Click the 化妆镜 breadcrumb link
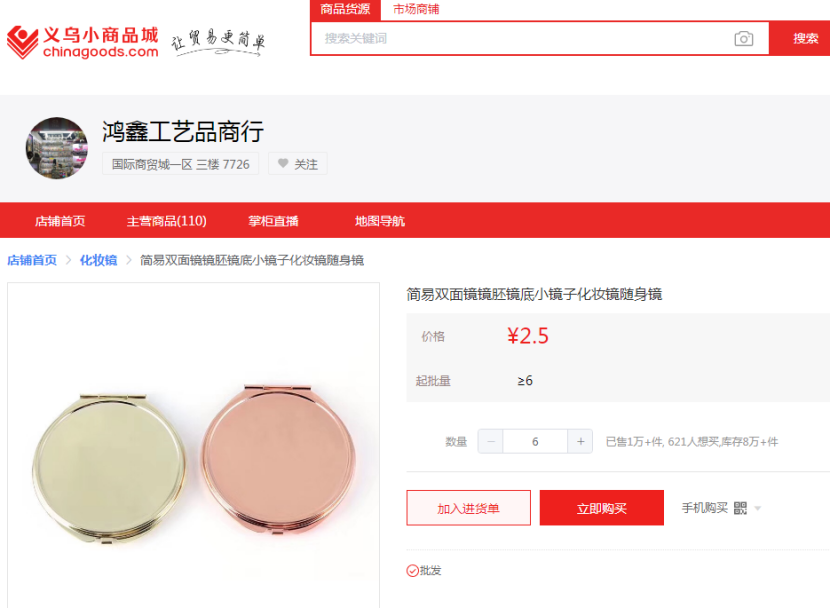The image size is (831, 609). click(99, 260)
